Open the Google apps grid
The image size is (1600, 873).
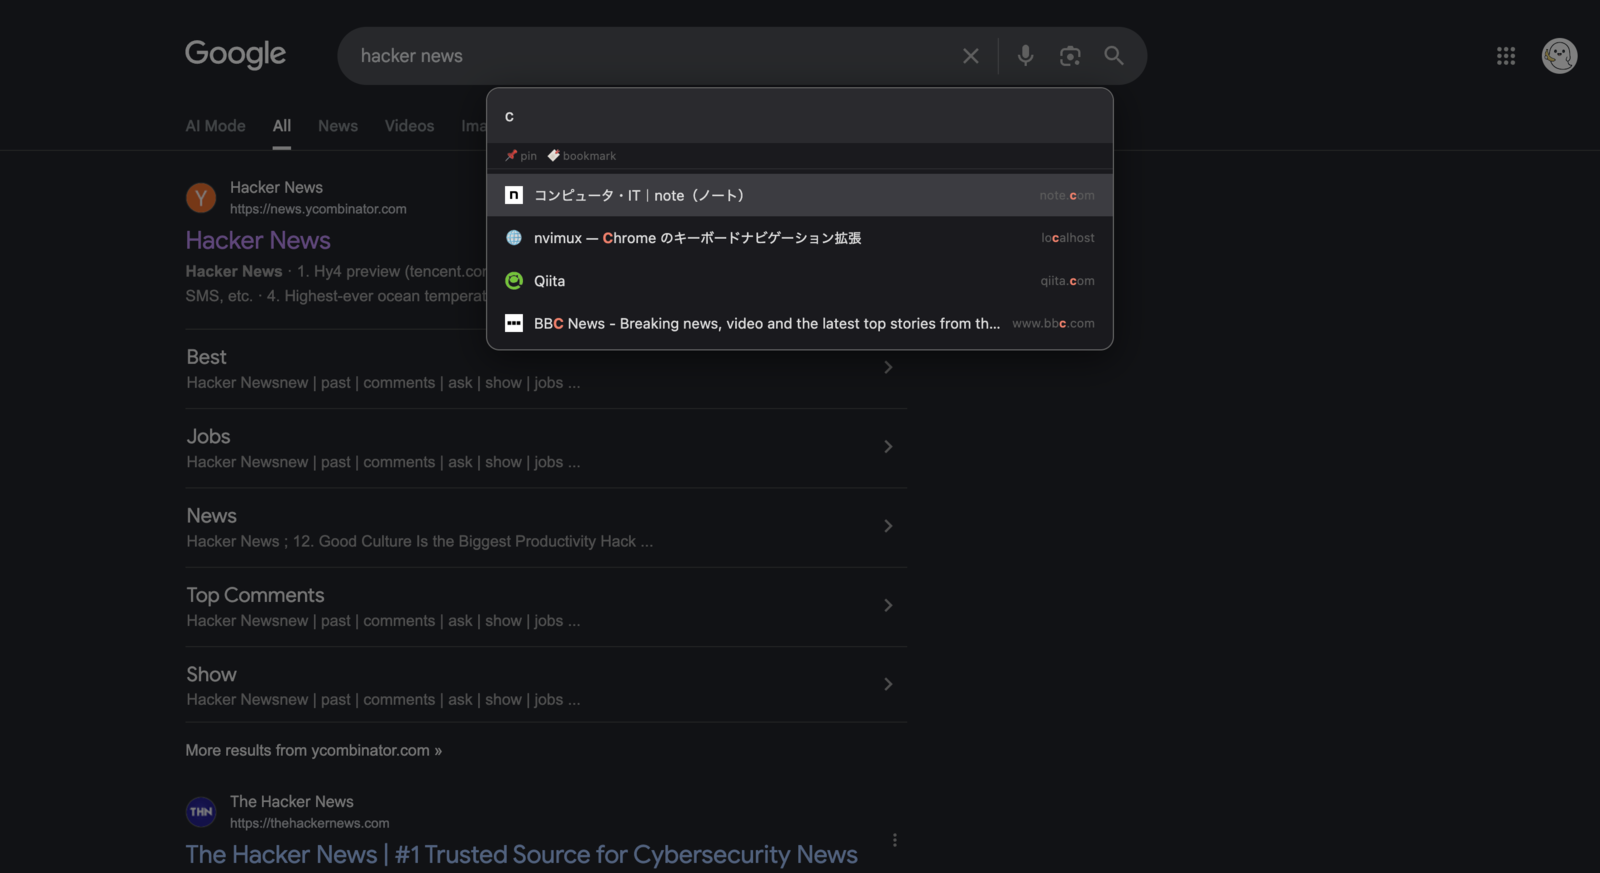coord(1506,56)
